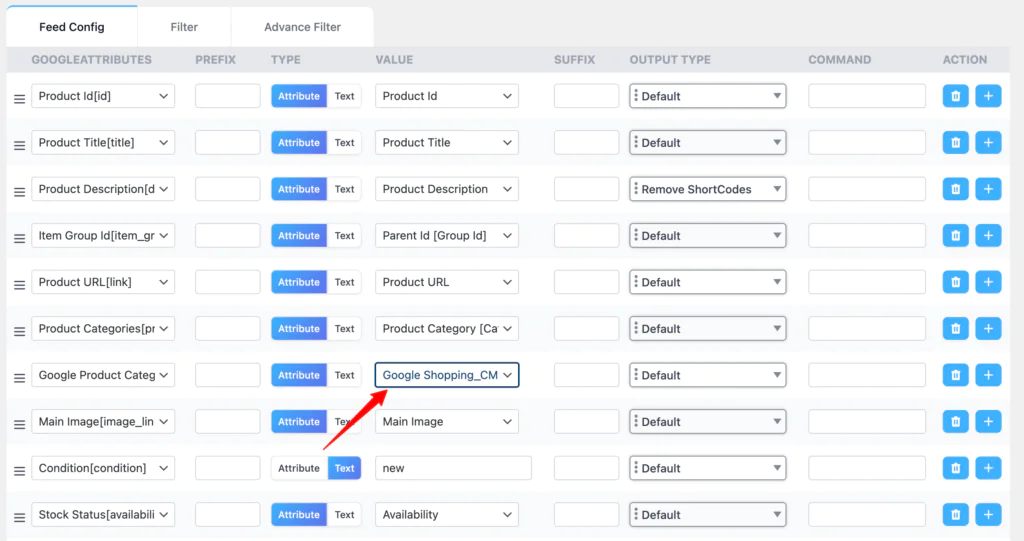Image resolution: width=1024 pixels, height=541 pixels.
Task: Open Google Product Category attribute dropdown
Action: (103, 375)
